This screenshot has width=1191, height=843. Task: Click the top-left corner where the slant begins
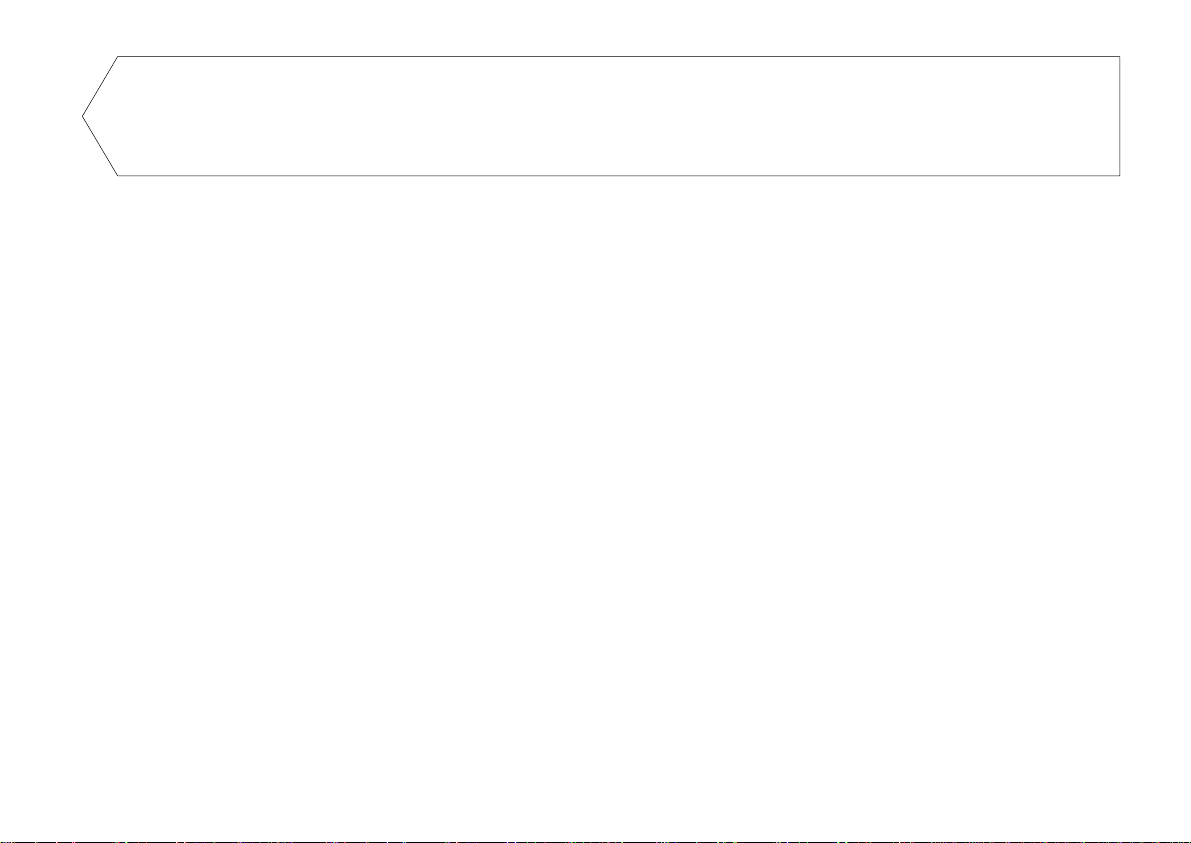click(118, 56)
